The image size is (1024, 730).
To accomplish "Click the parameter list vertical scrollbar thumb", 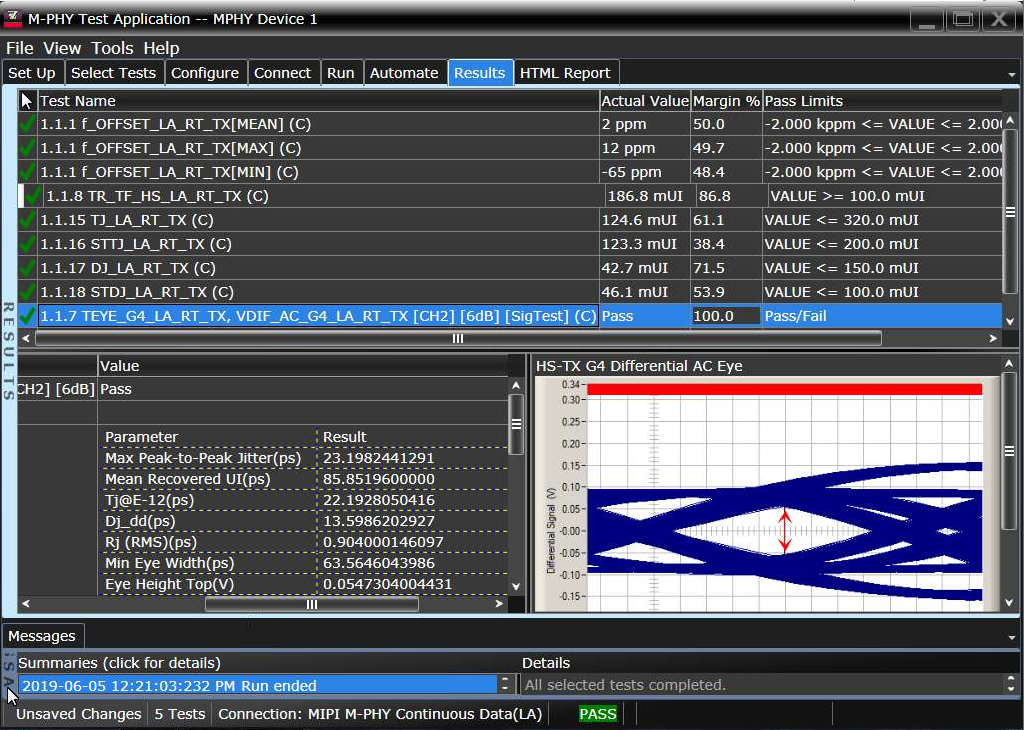I will pos(516,422).
